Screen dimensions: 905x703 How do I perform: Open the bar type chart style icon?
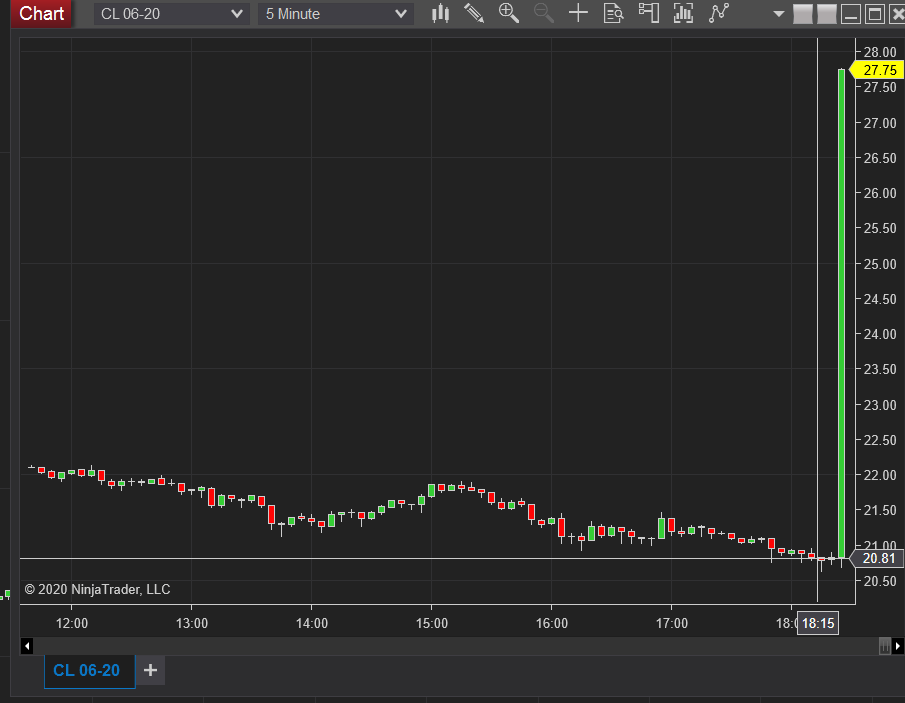(440, 13)
